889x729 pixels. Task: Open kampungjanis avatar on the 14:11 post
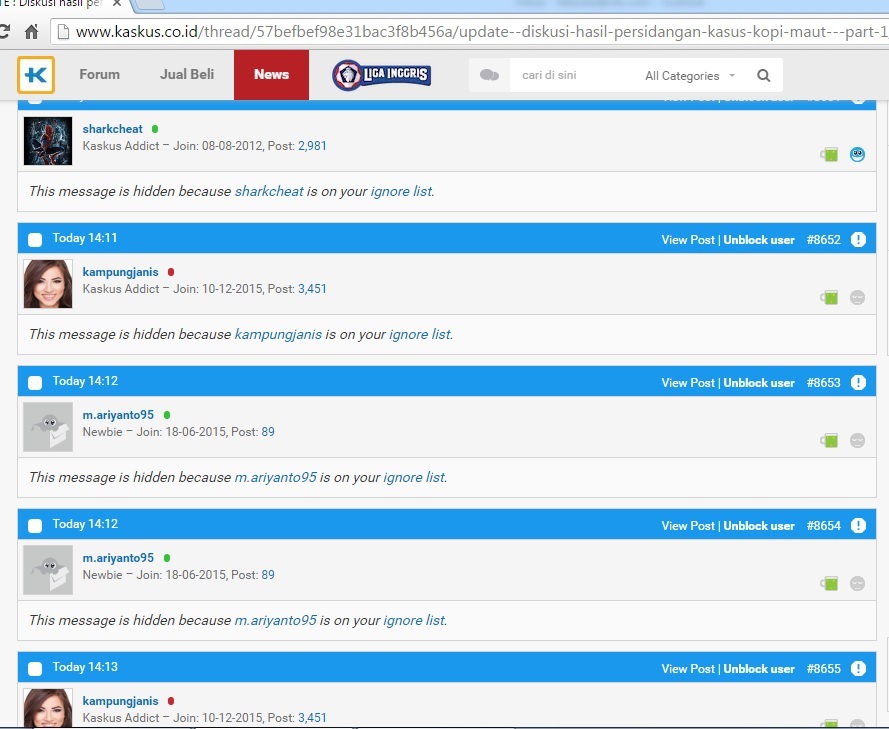click(x=48, y=283)
